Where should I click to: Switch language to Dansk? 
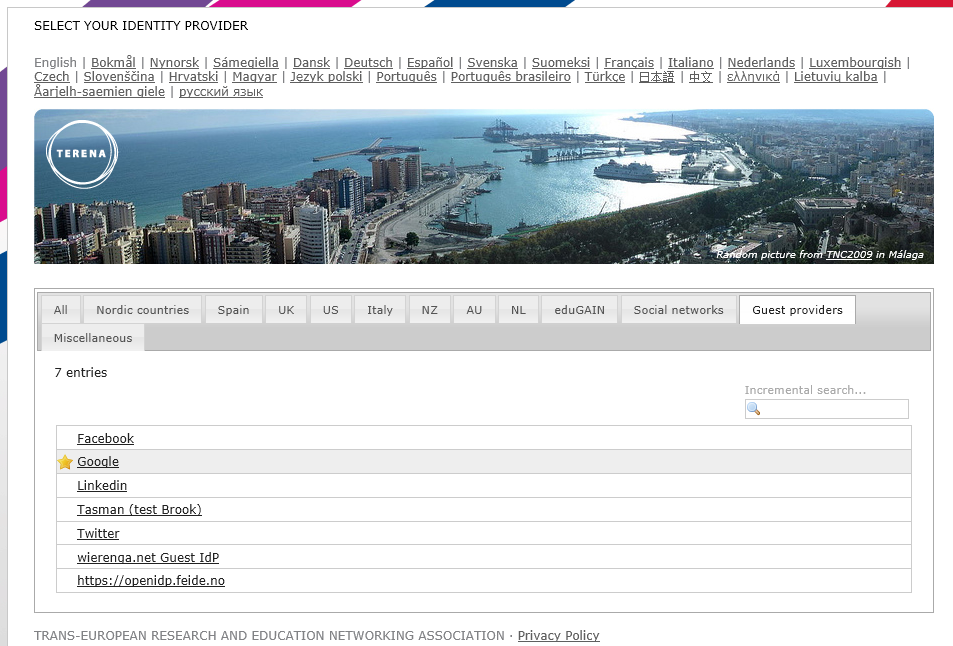[311, 63]
